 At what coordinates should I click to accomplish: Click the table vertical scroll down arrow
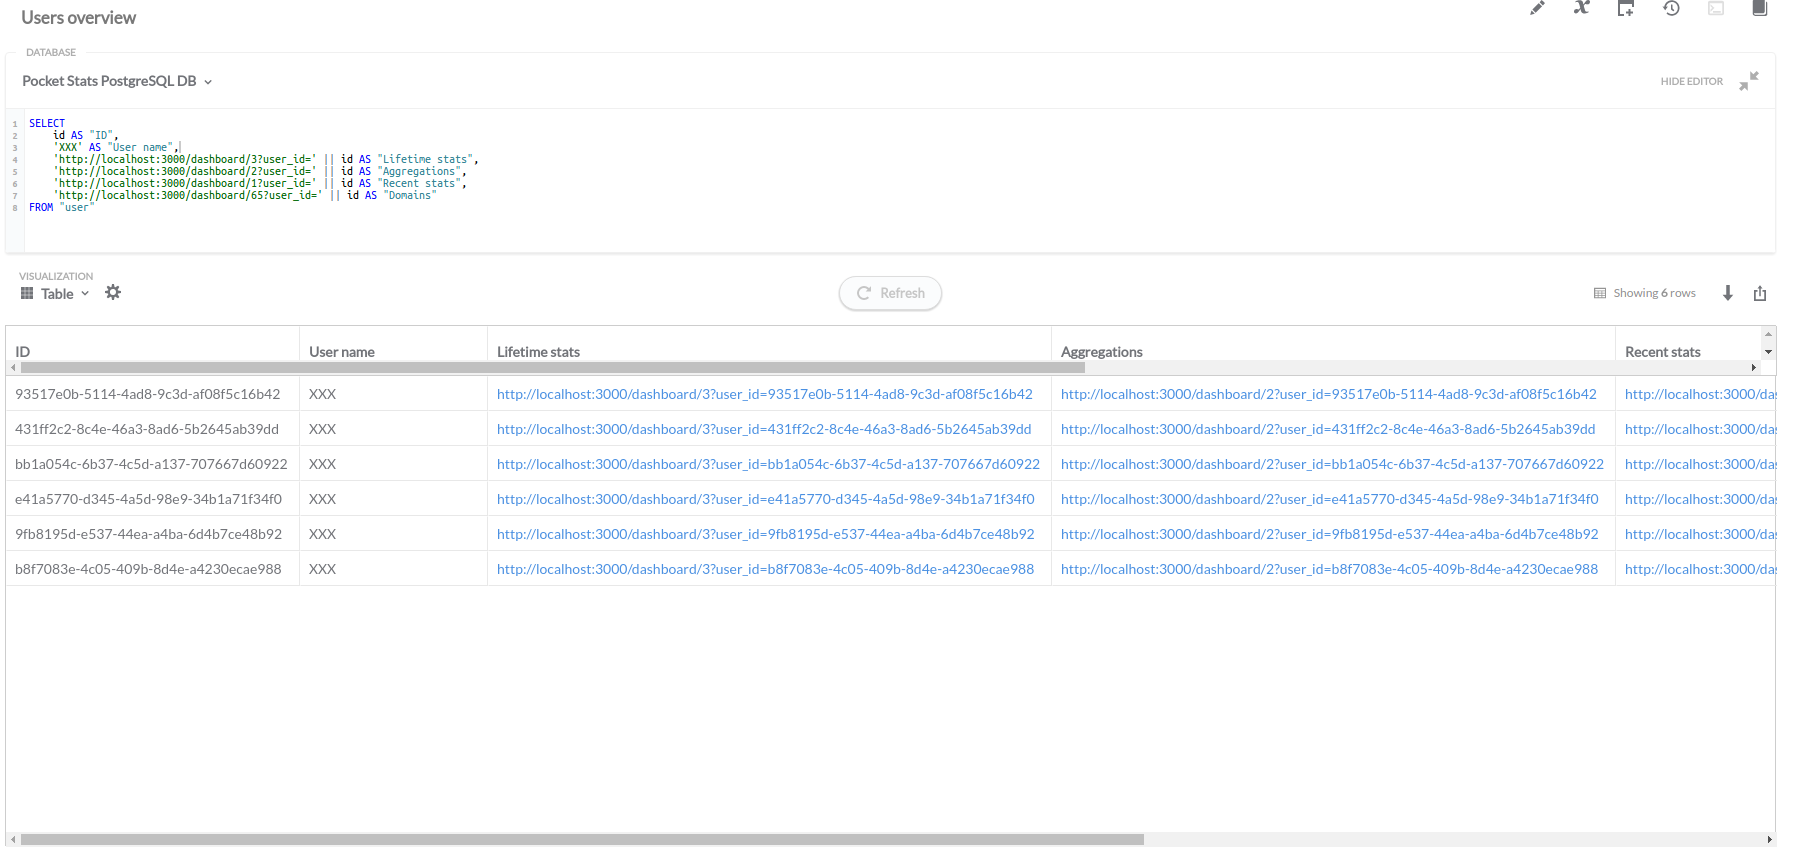tap(1768, 352)
